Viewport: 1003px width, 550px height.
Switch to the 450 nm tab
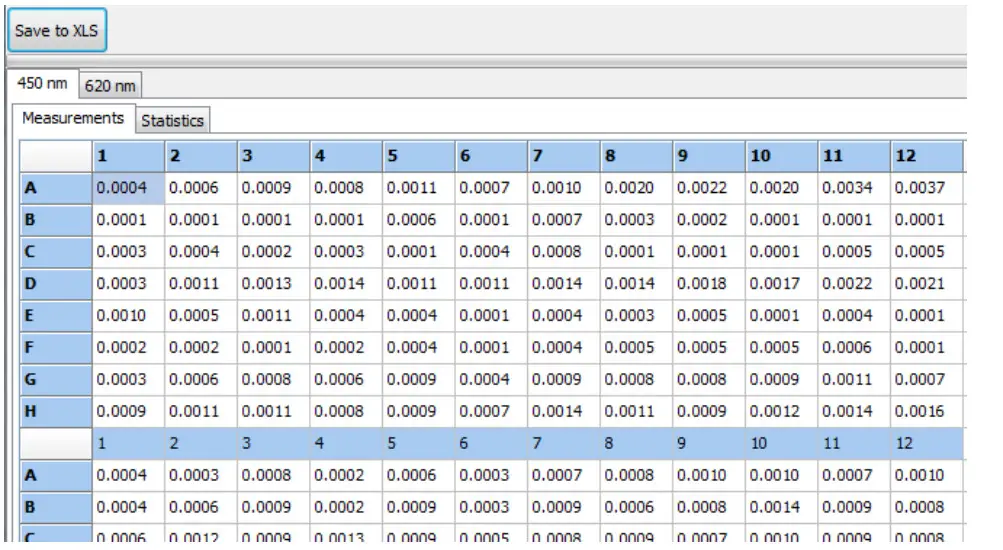click(x=42, y=84)
